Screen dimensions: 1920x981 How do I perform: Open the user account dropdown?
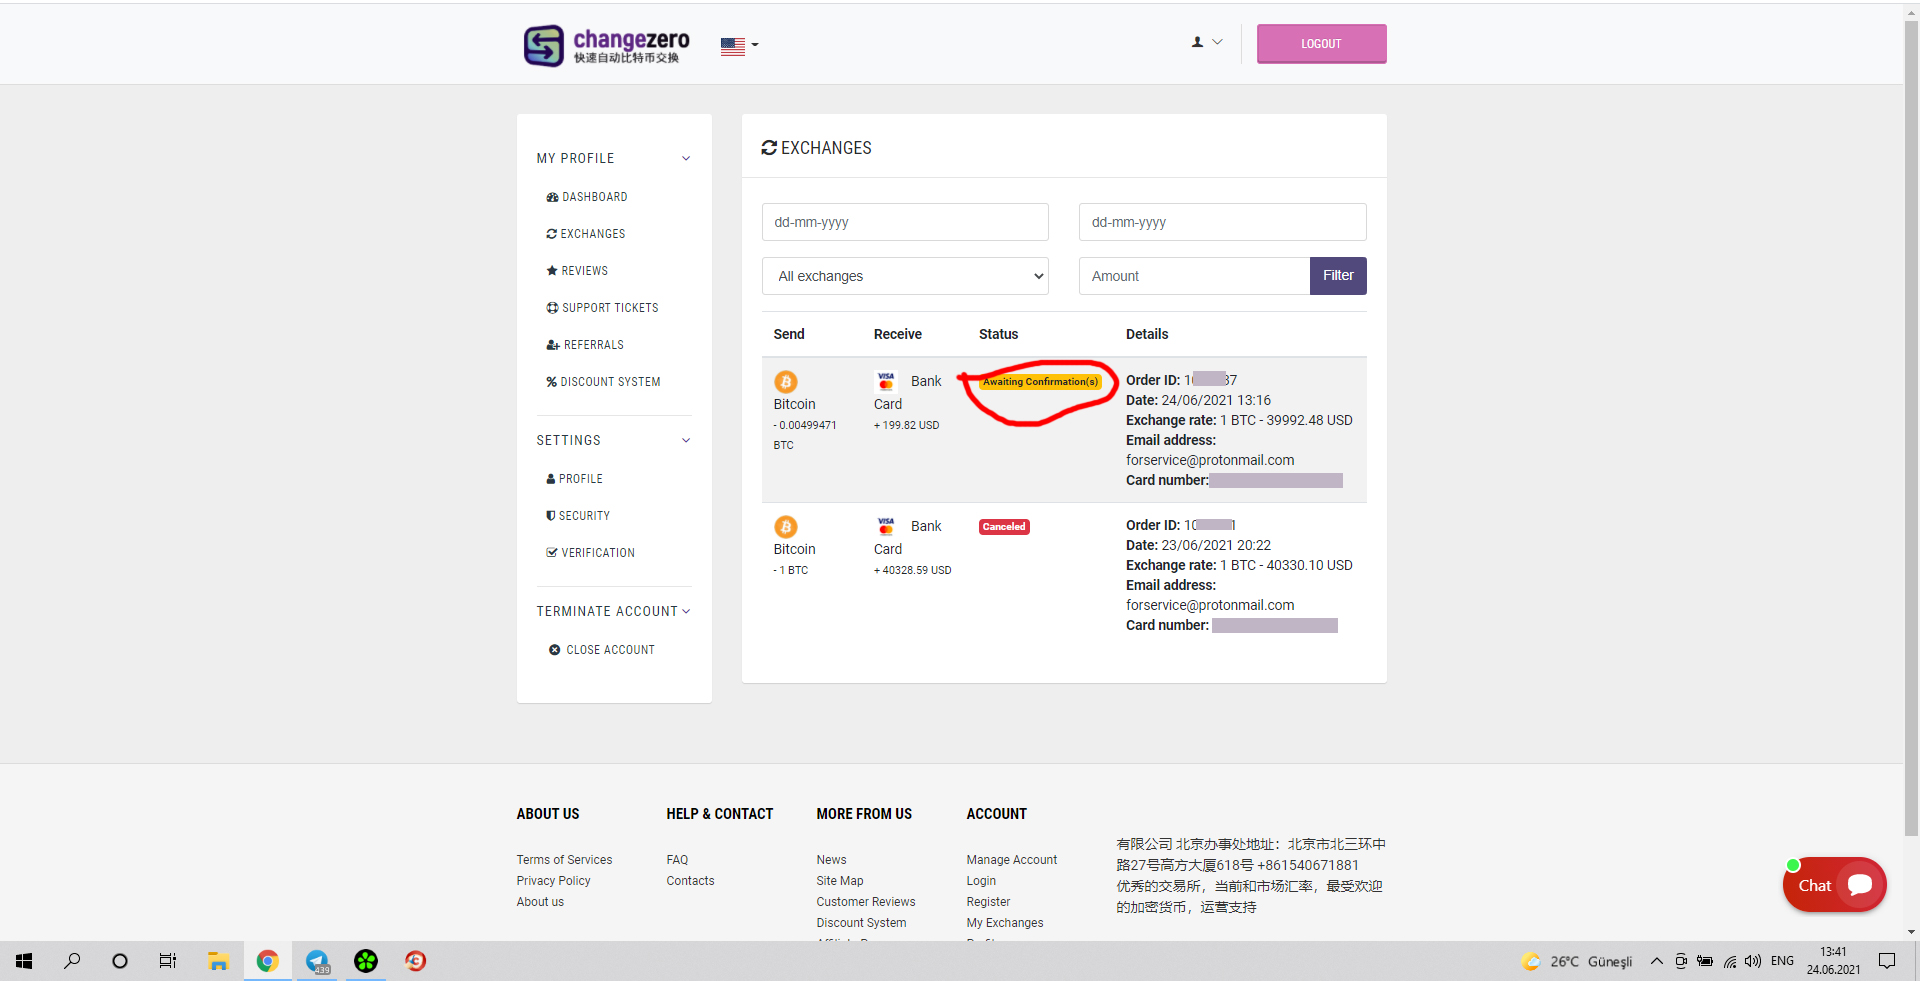click(1206, 43)
